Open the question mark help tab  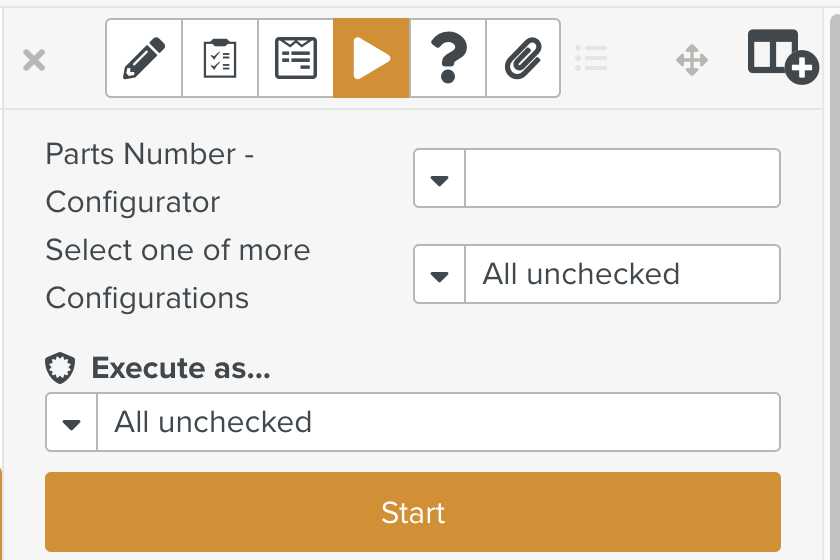click(448, 58)
